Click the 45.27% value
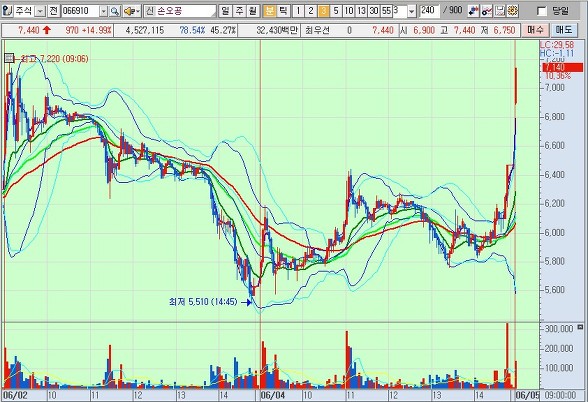This screenshot has height=402, width=588. (x=223, y=30)
